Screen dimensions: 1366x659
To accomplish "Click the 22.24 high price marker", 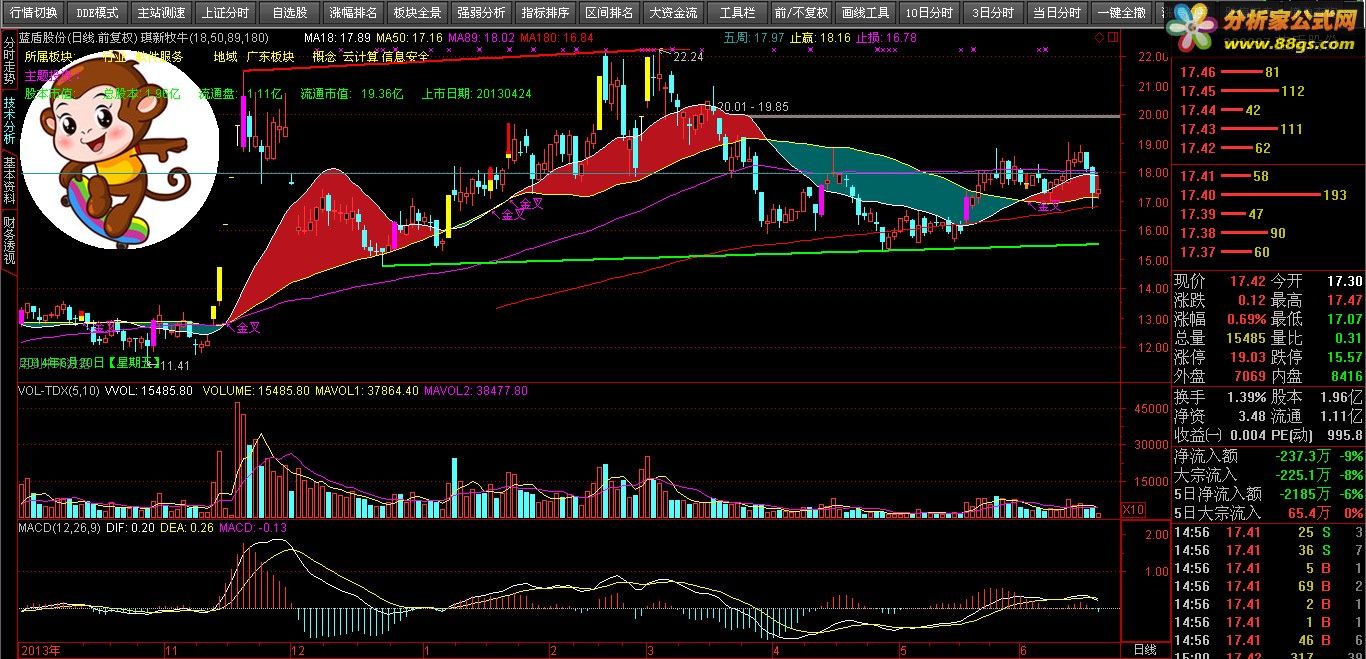I will 689,58.
